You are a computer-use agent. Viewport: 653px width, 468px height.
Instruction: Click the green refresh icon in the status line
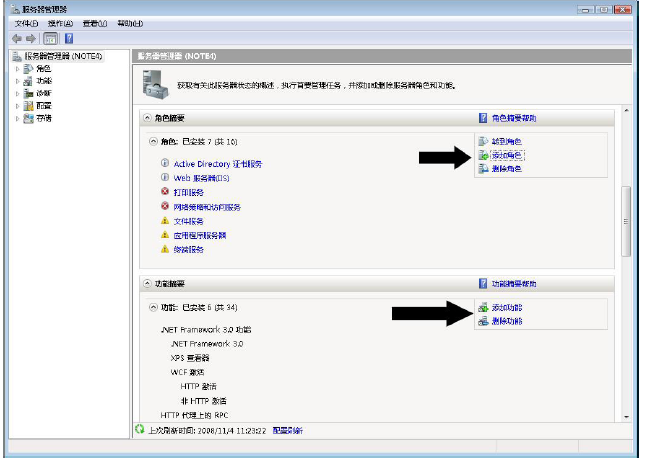140,429
